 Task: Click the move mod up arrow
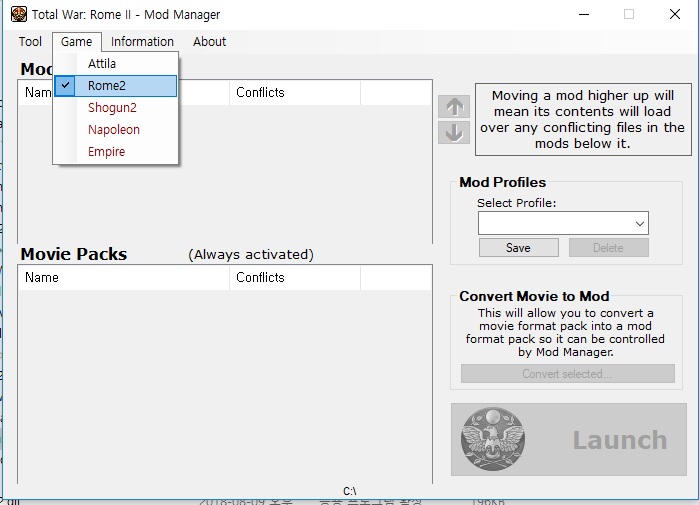(453, 107)
